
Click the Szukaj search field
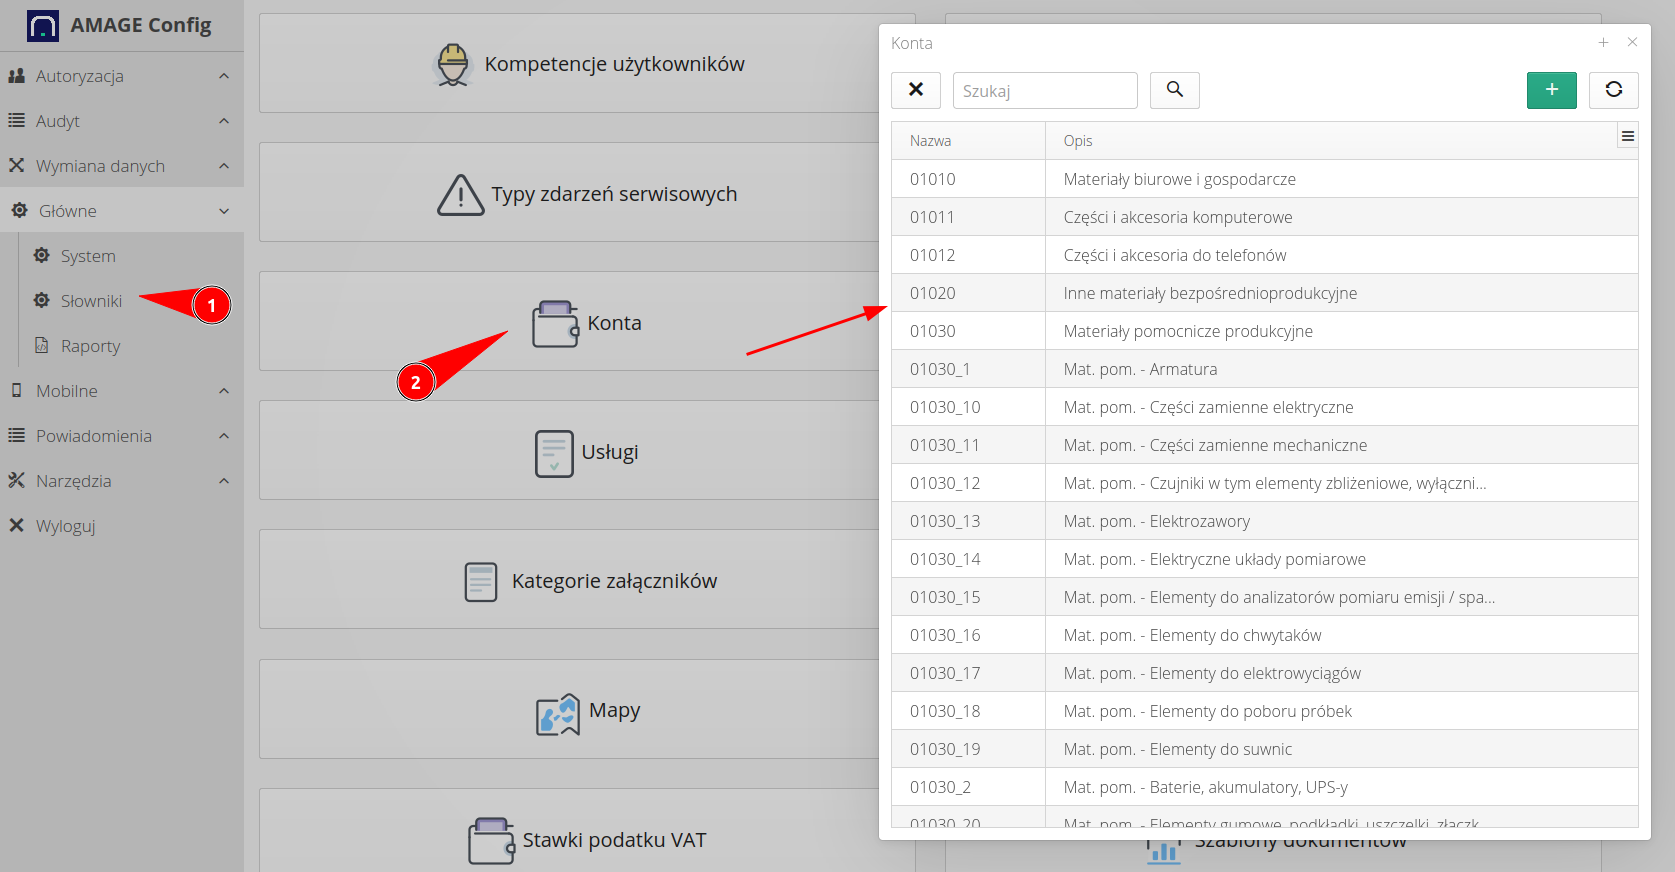point(1044,91)
